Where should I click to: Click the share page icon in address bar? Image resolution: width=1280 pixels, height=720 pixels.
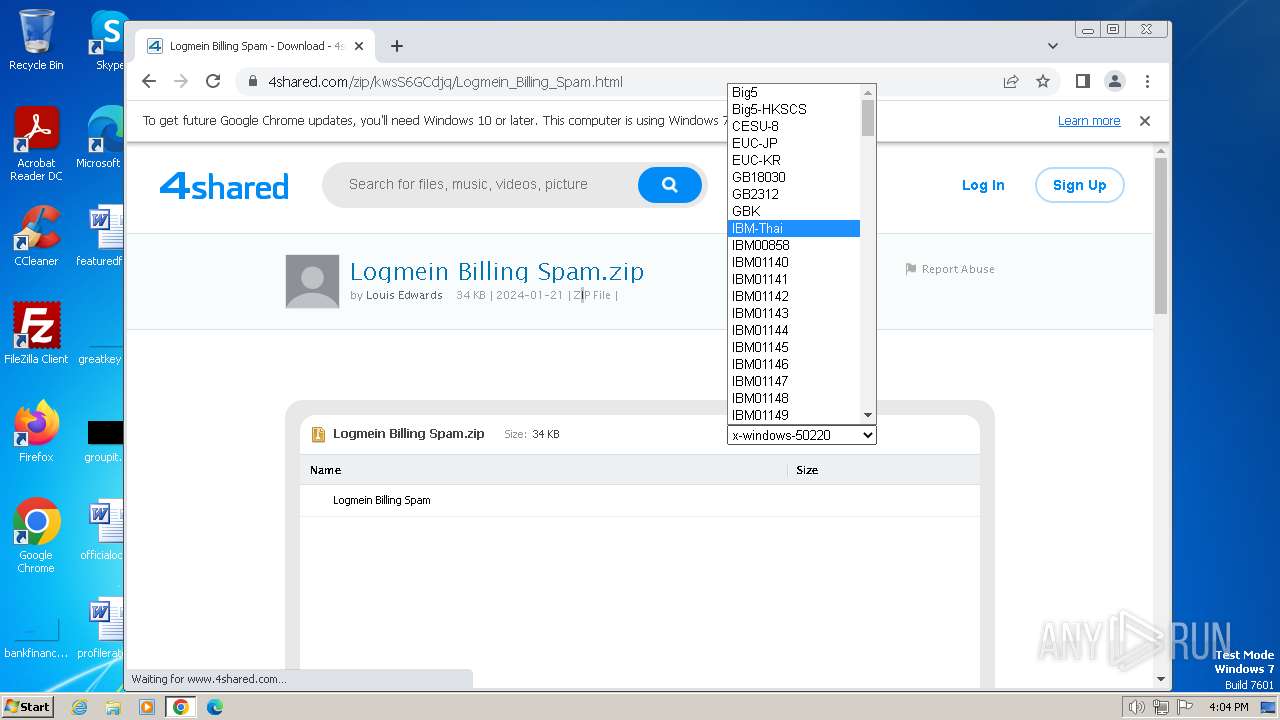pyautogui.click(x=1011, y=82)
